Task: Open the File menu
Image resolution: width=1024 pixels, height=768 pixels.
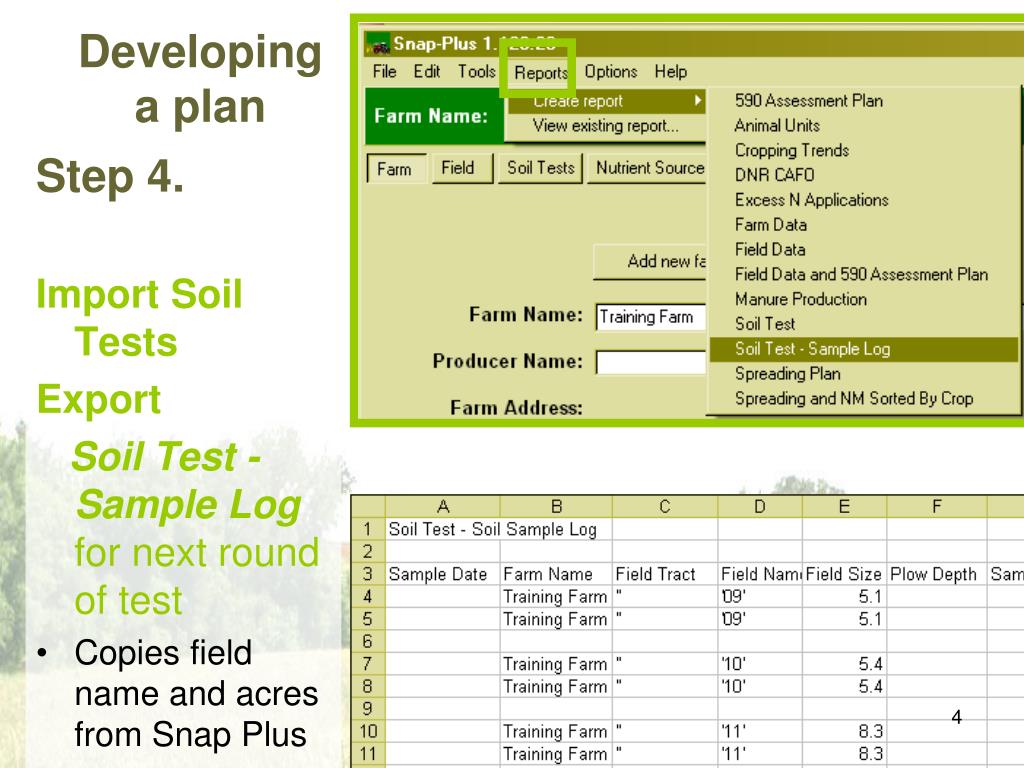Action: 385,72
